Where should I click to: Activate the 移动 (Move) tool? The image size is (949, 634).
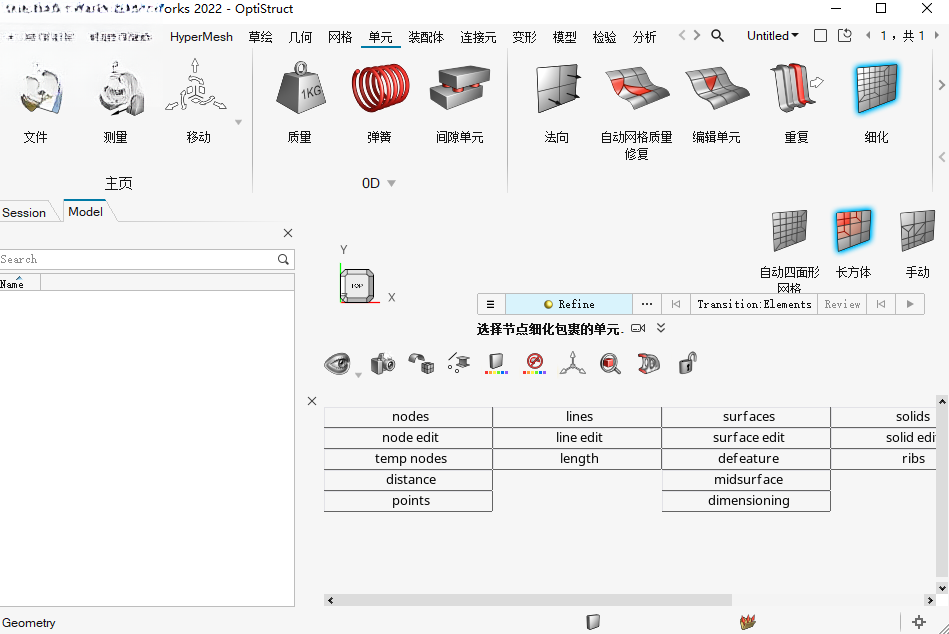195,87
